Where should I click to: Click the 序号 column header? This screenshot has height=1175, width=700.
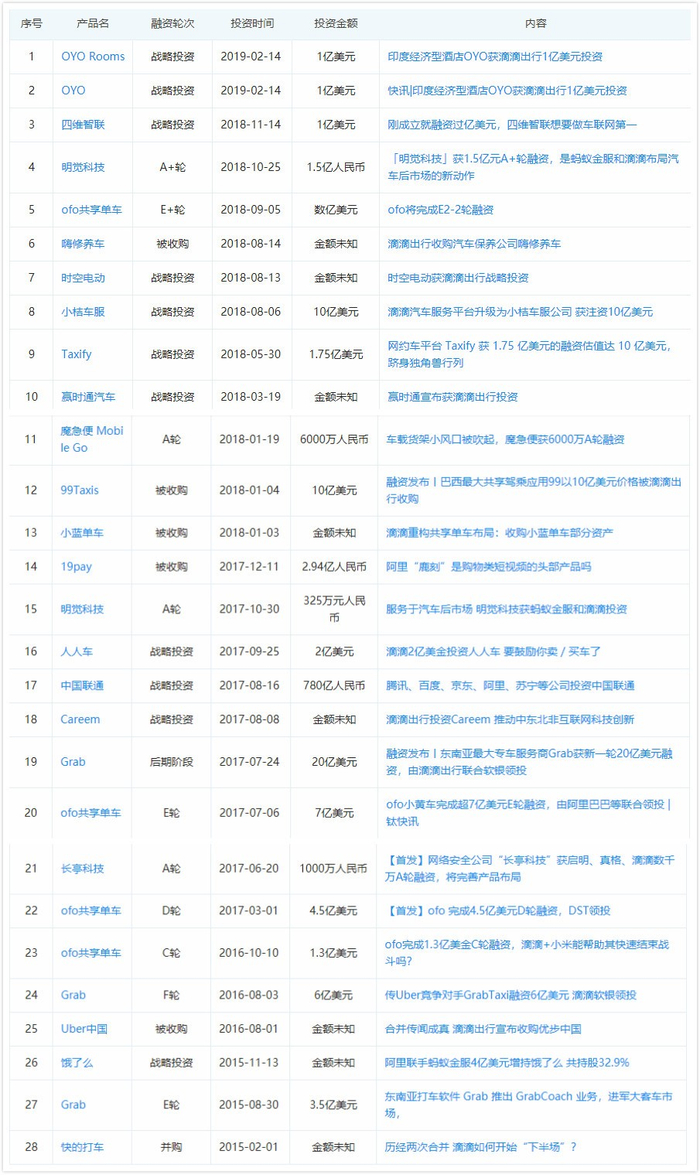point(31,24)
